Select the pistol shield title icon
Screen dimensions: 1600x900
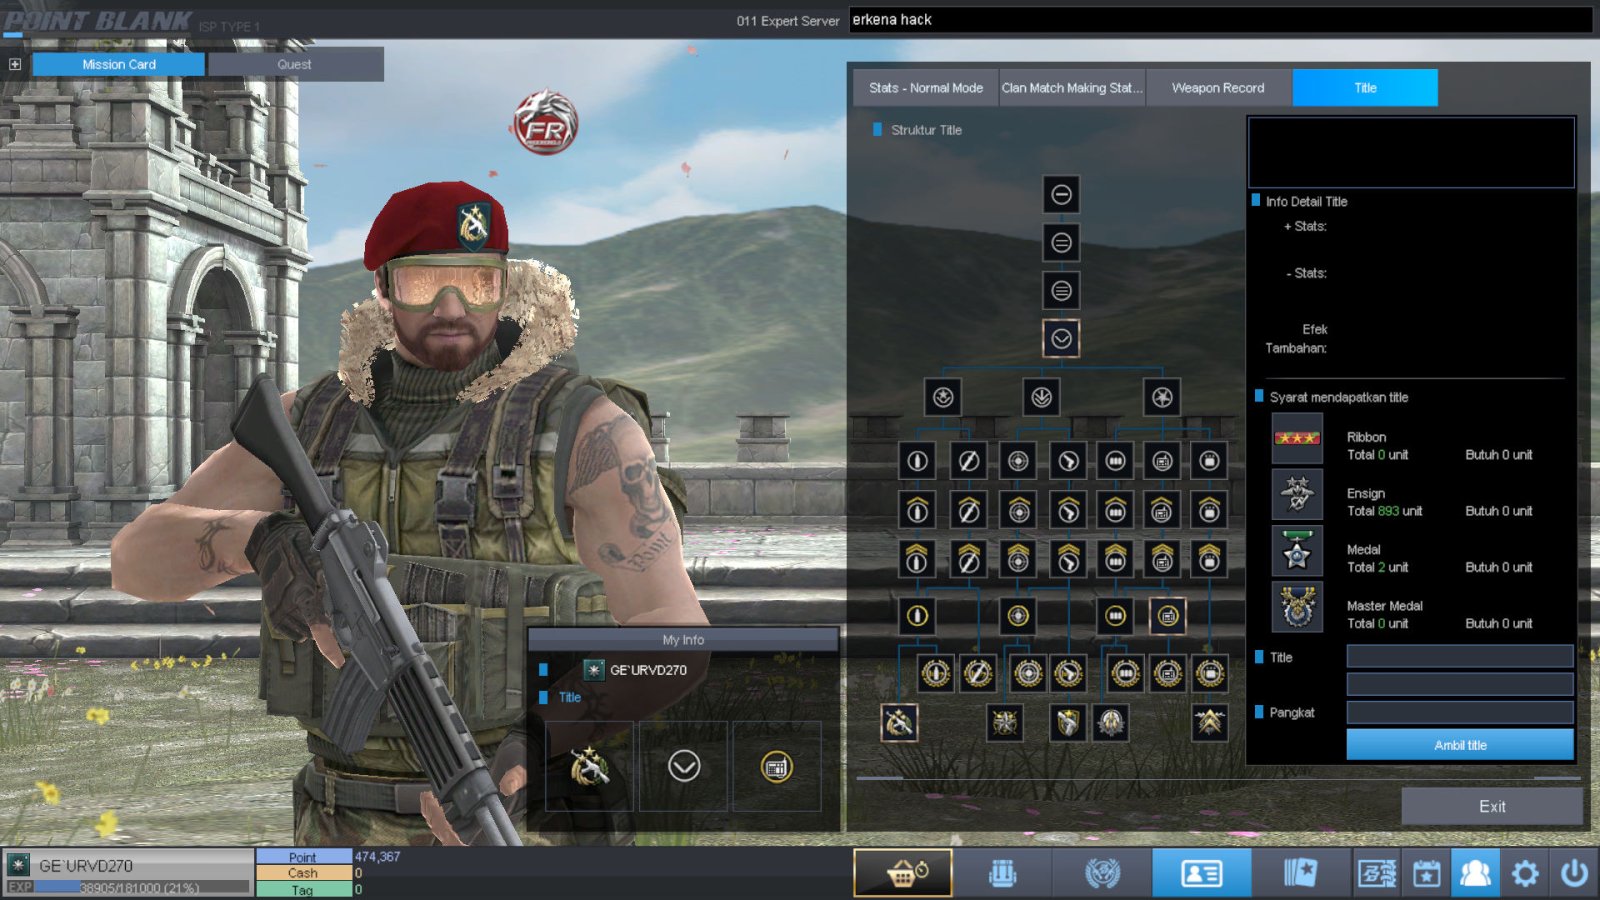coord(1068,722)
